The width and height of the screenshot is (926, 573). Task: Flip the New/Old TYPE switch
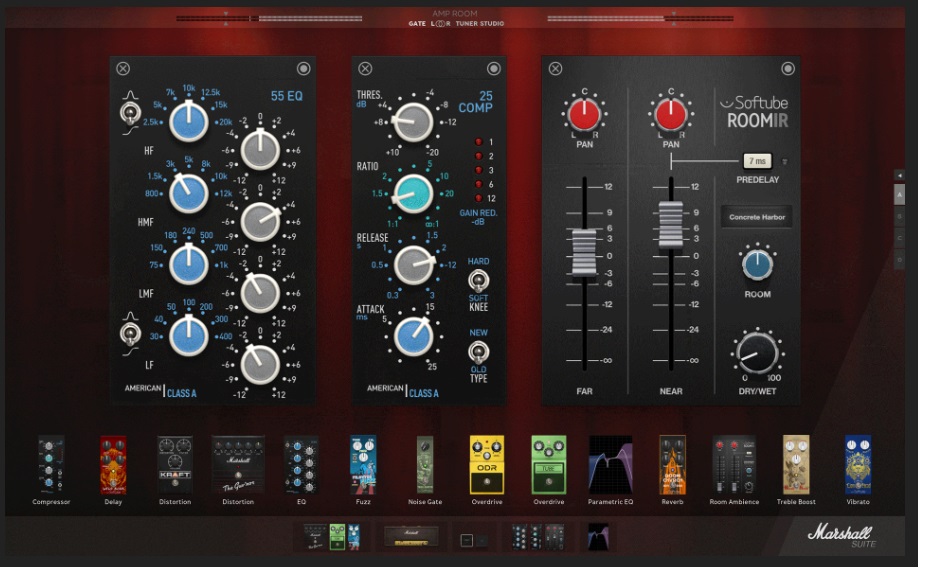(478, 352)
